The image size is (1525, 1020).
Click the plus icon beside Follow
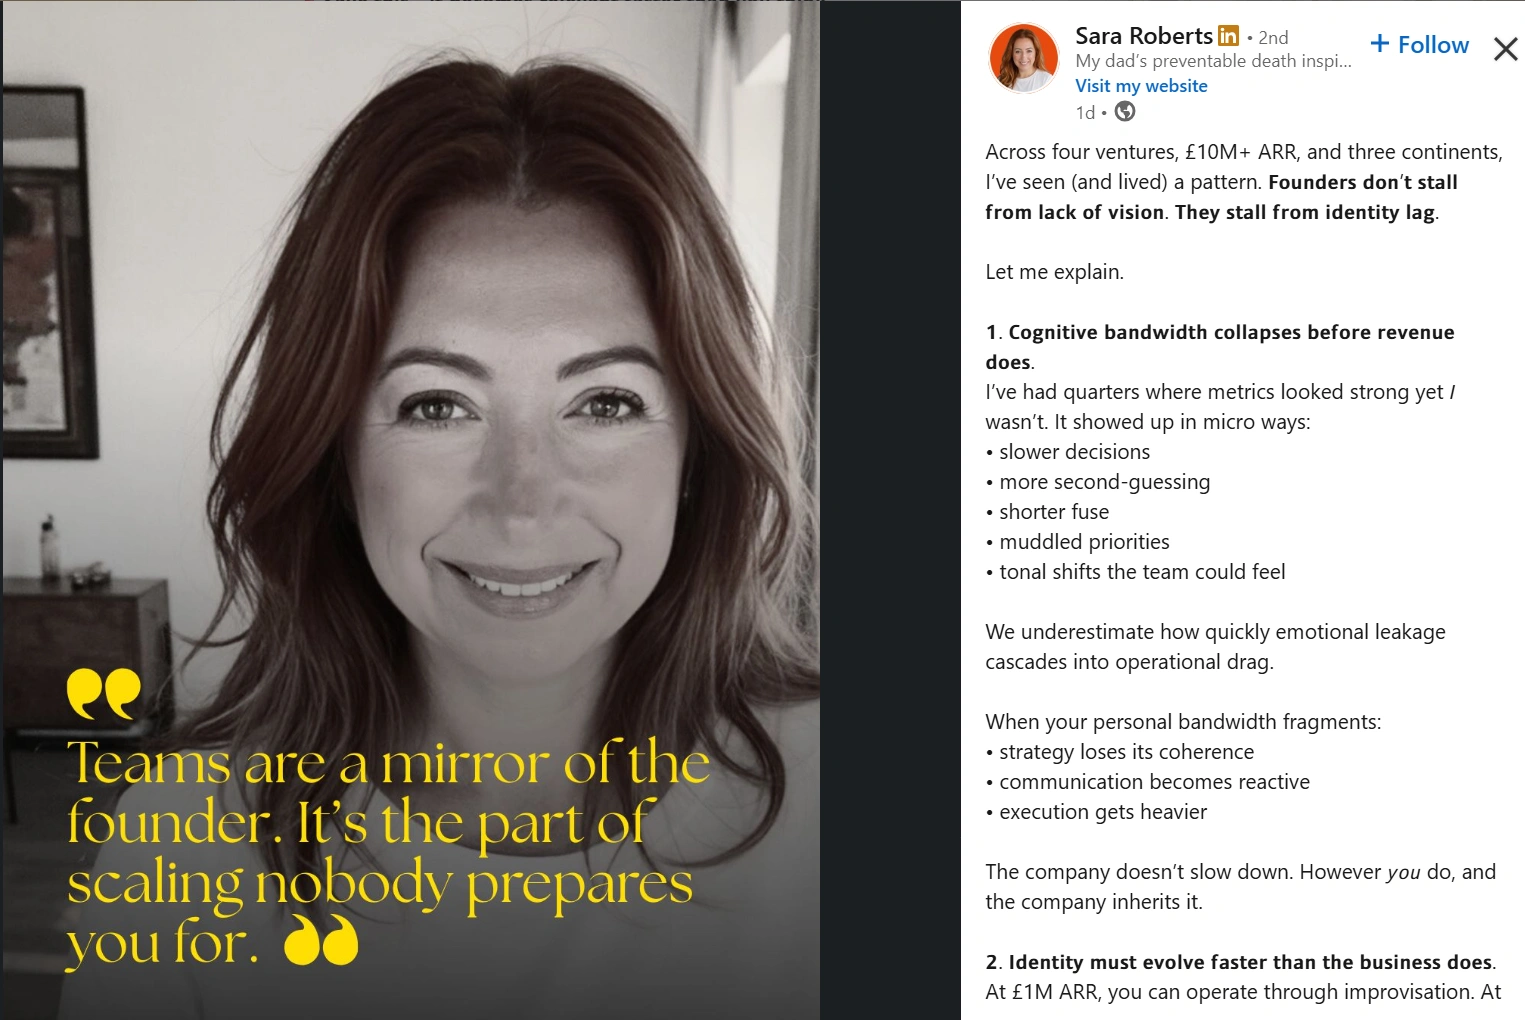[1380, 44]
